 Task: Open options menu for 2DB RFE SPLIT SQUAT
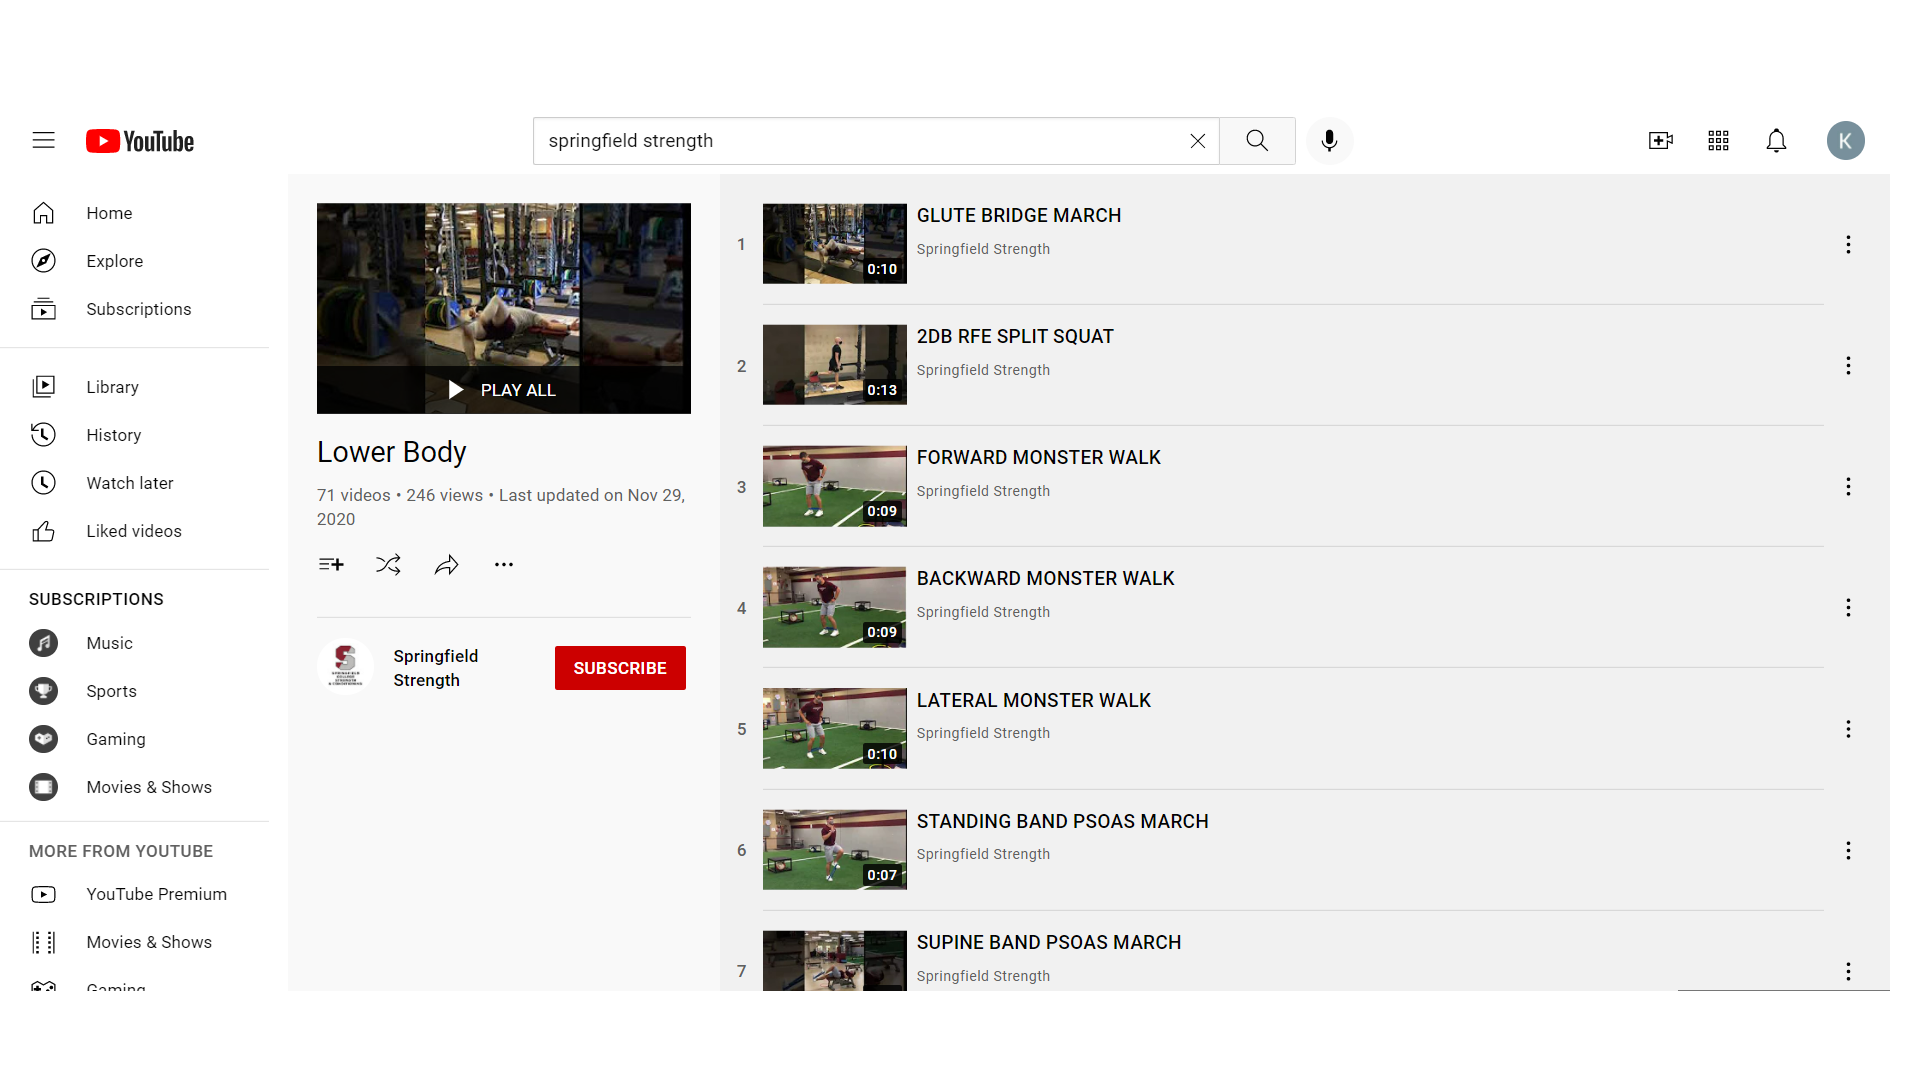pyautogui.click(x=1847, y=365)
